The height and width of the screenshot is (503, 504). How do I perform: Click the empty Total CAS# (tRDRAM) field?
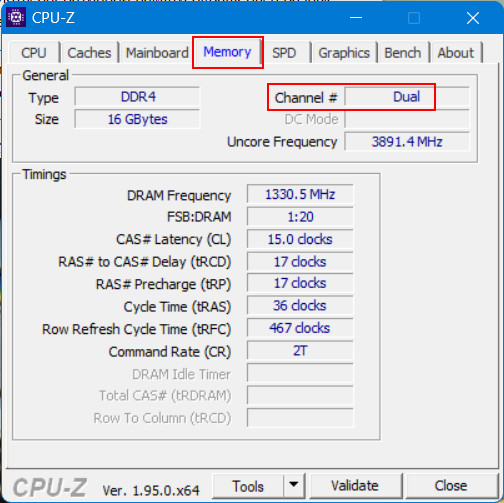pos(300,396)
